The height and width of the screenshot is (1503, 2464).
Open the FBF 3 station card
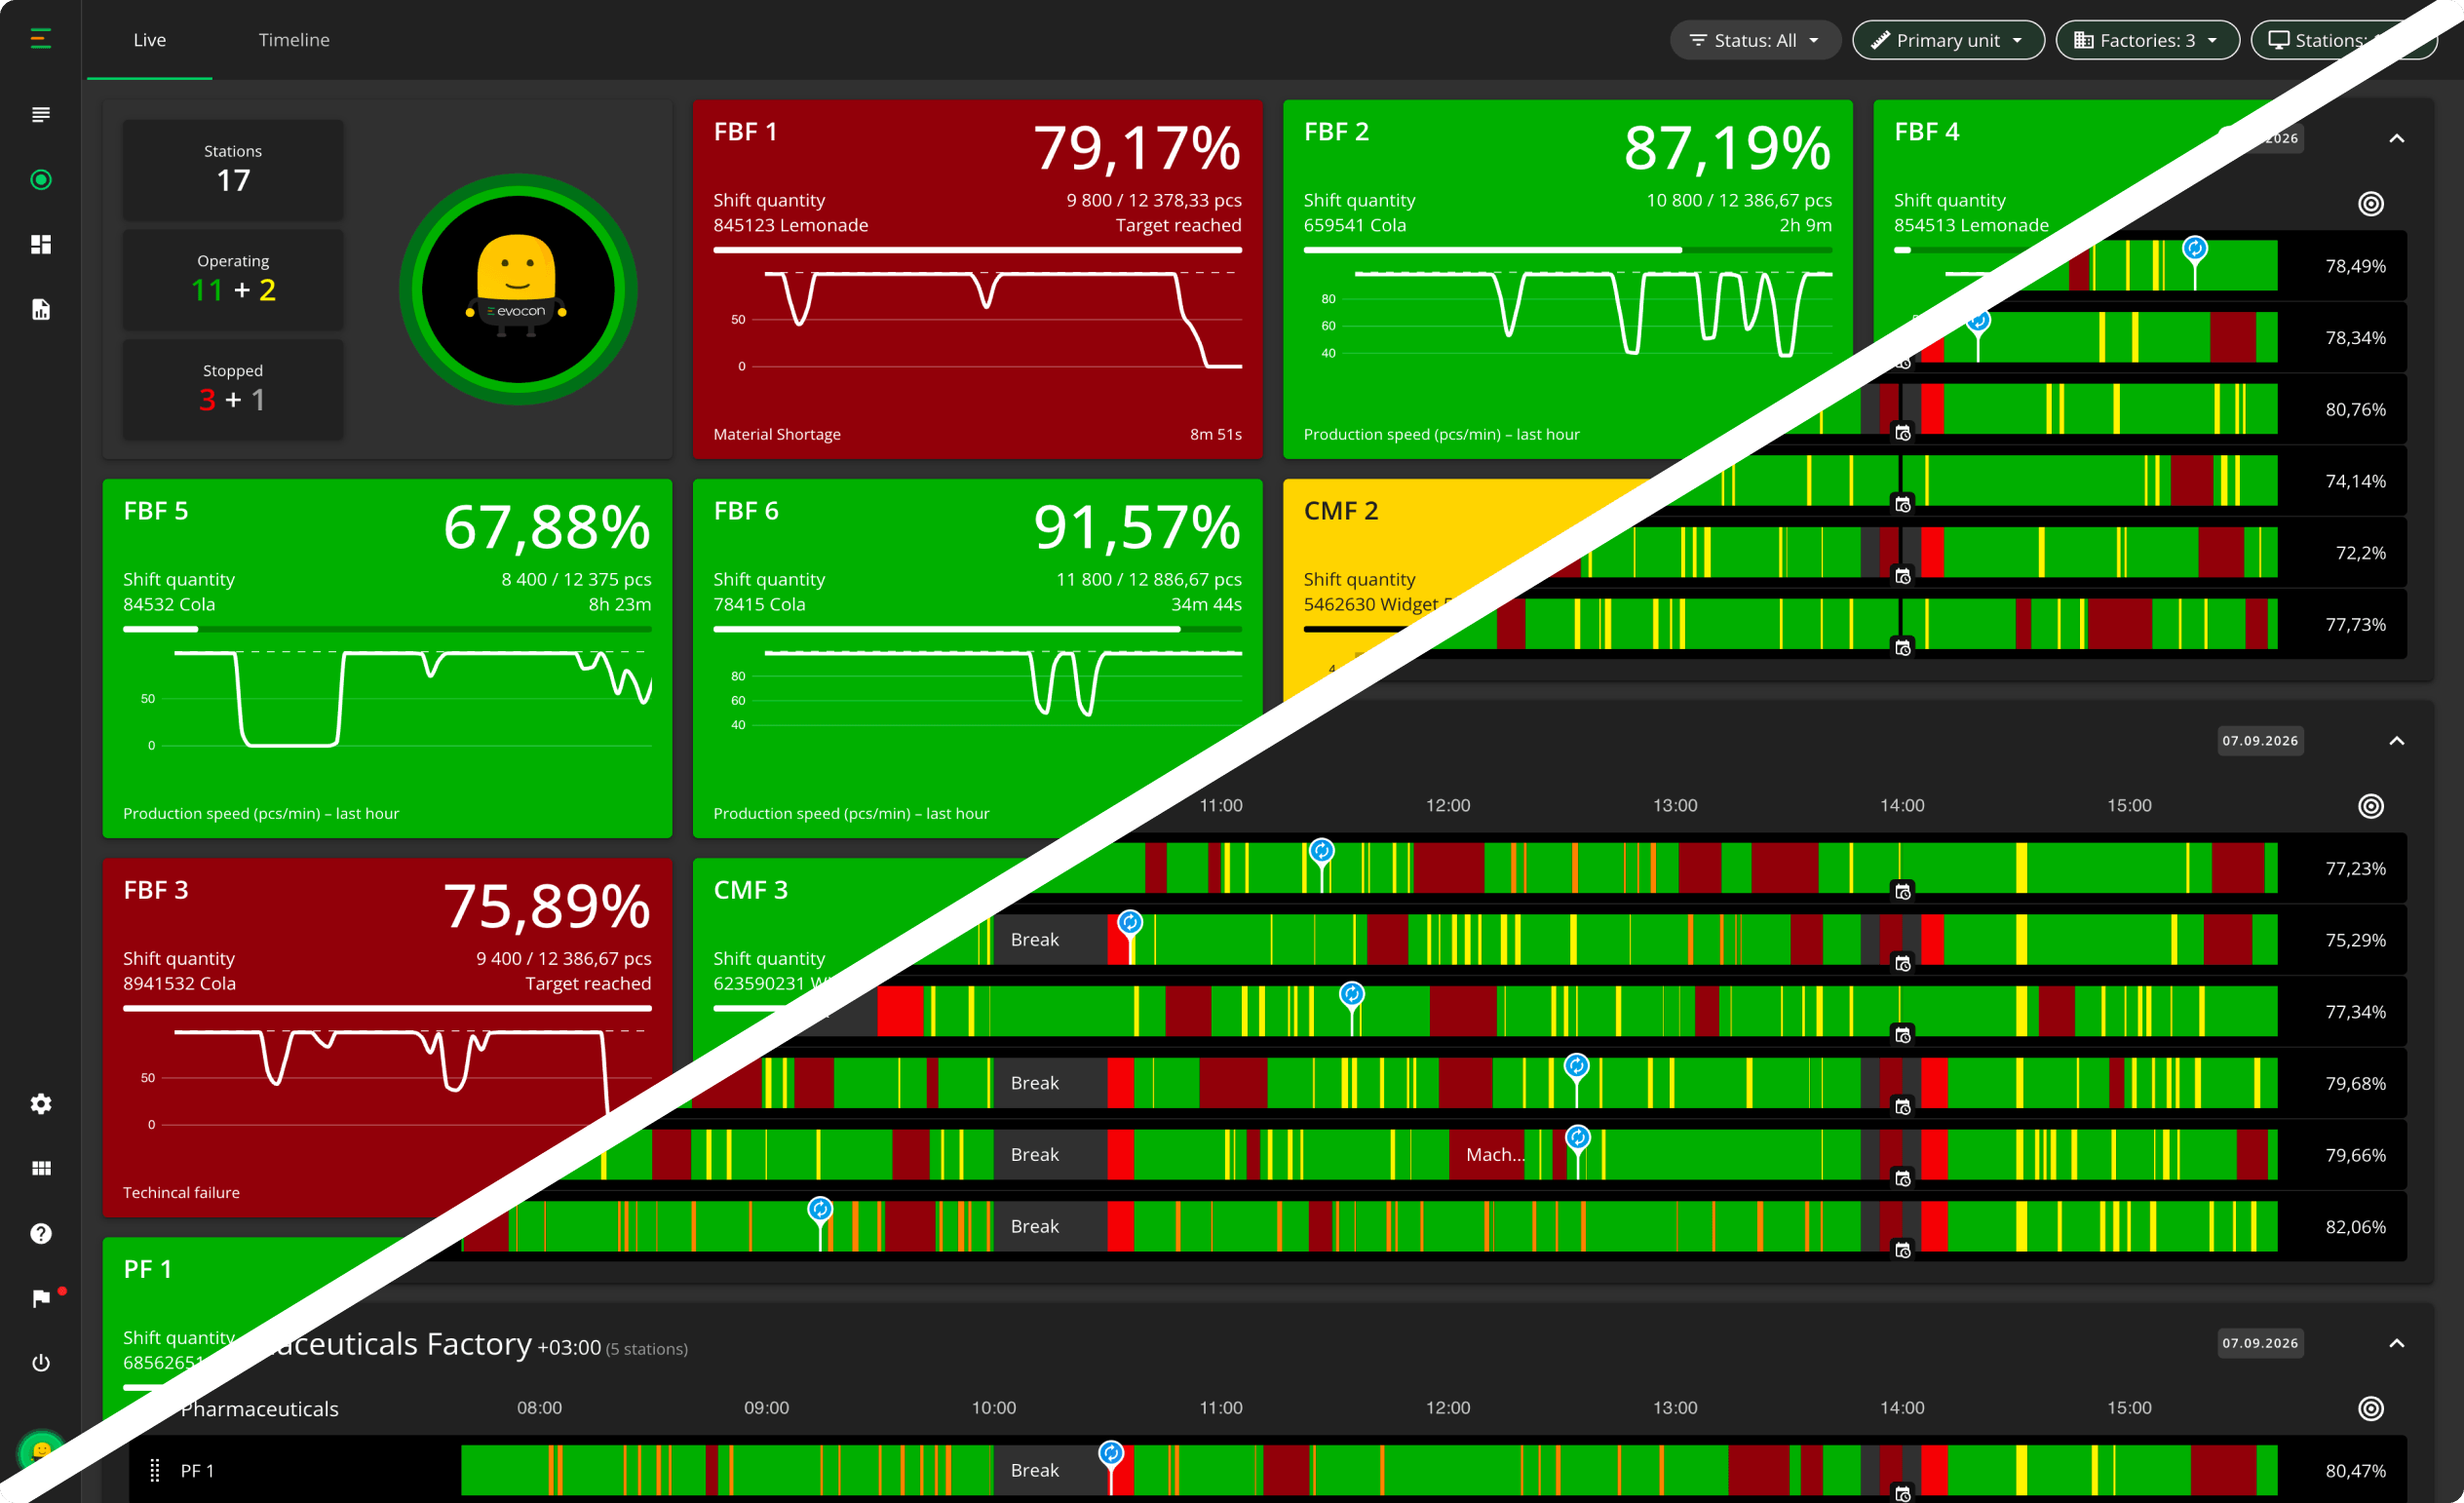coord(387,1037)
